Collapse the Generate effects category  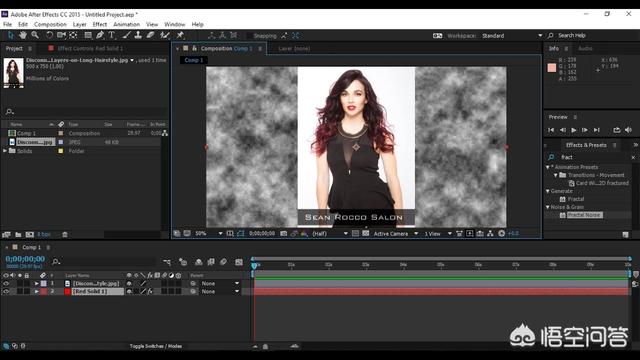548,191
